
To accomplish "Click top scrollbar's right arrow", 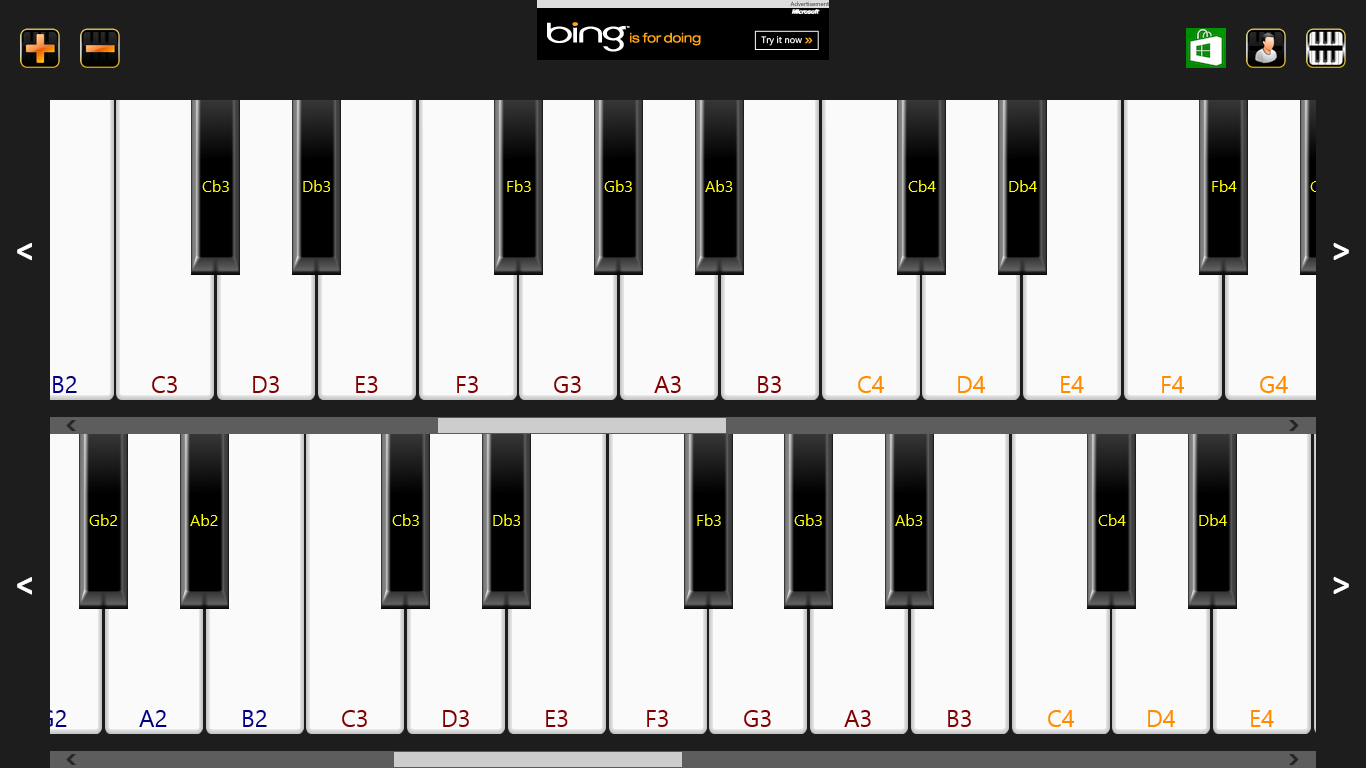I will [1294, 425].
